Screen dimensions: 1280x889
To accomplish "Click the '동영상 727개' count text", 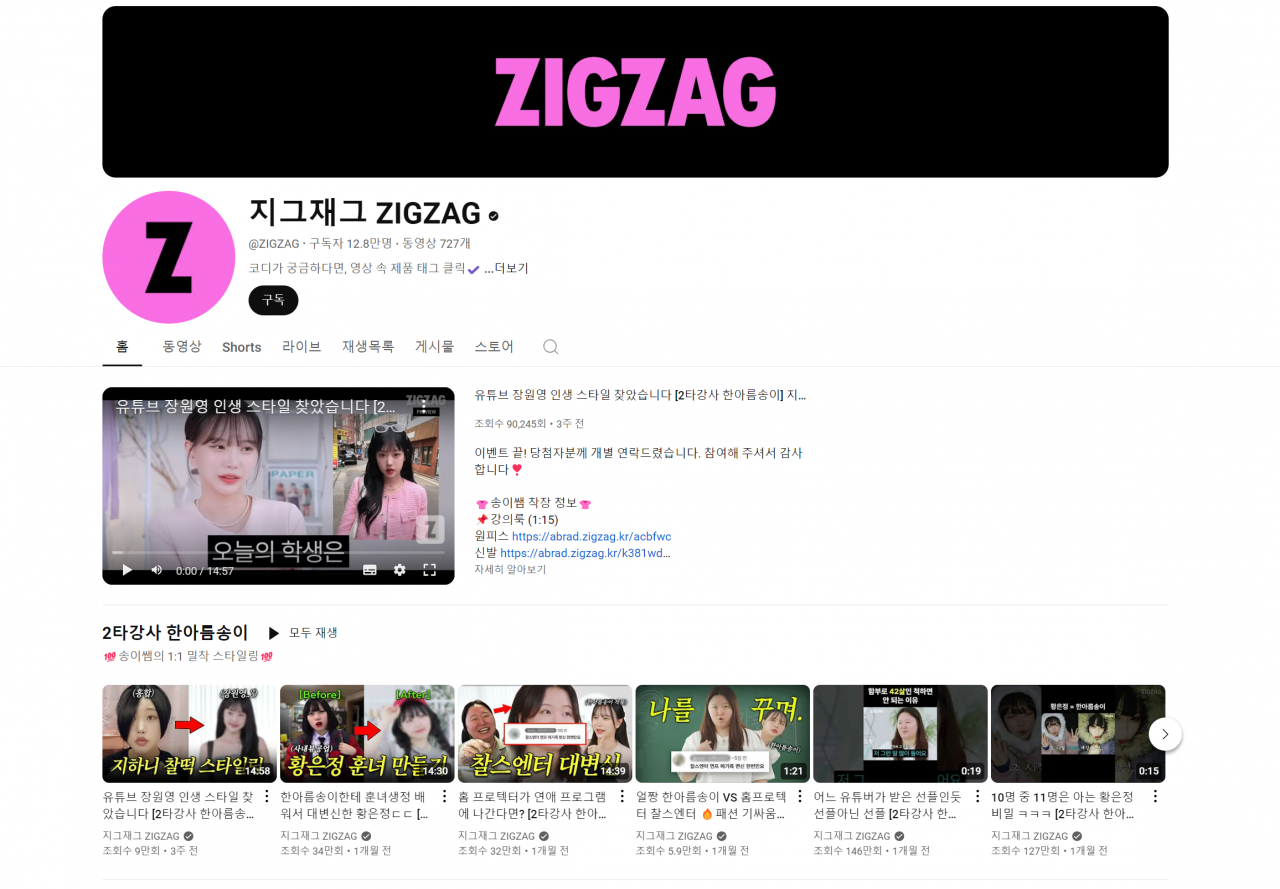I will tap(436, 243).
